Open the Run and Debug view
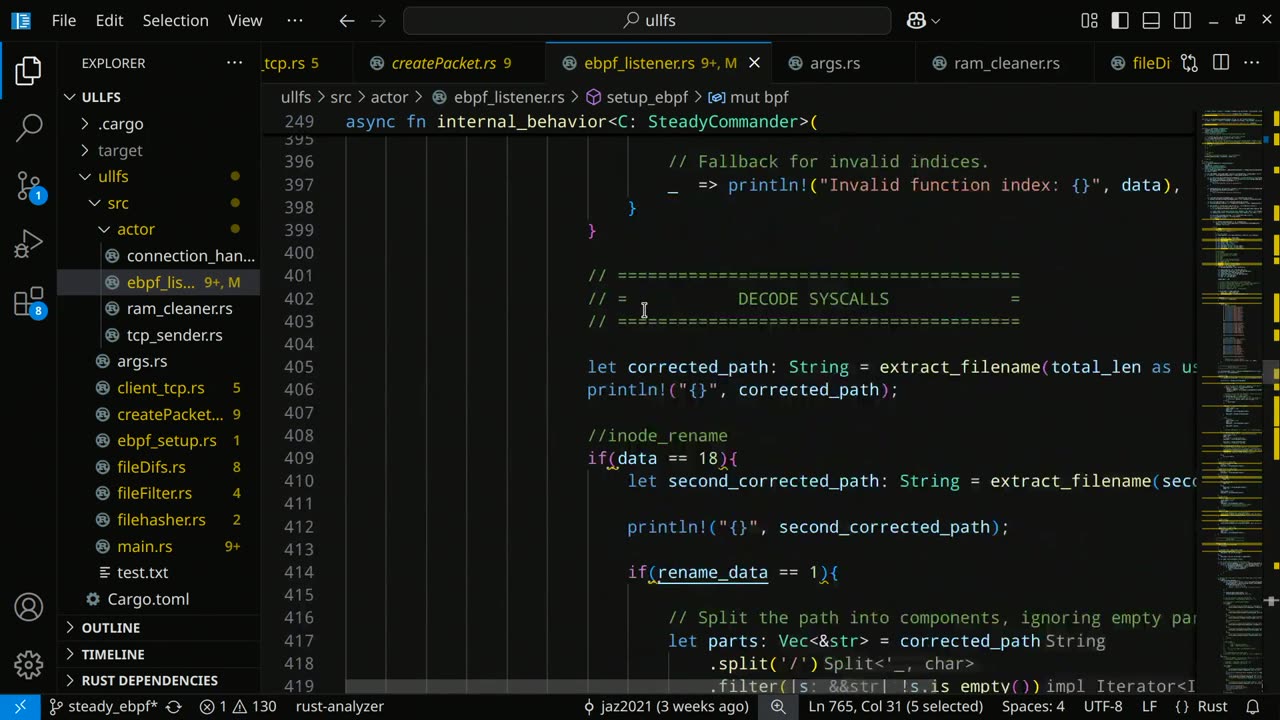This screenshot has height=720, width=1280. point(29,243)
